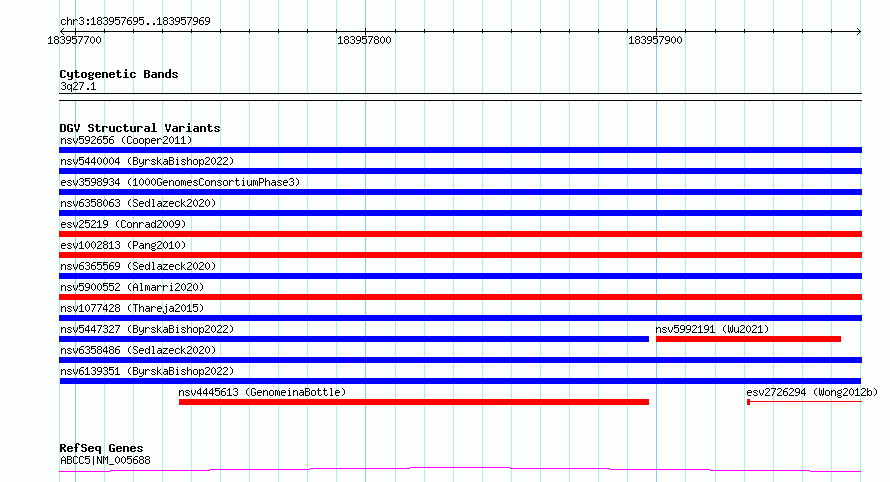Click the 3q27.1 cytogenetic band line
This screenshot has width=890, height=482.
pyautogui.click(x=460, y=97)
